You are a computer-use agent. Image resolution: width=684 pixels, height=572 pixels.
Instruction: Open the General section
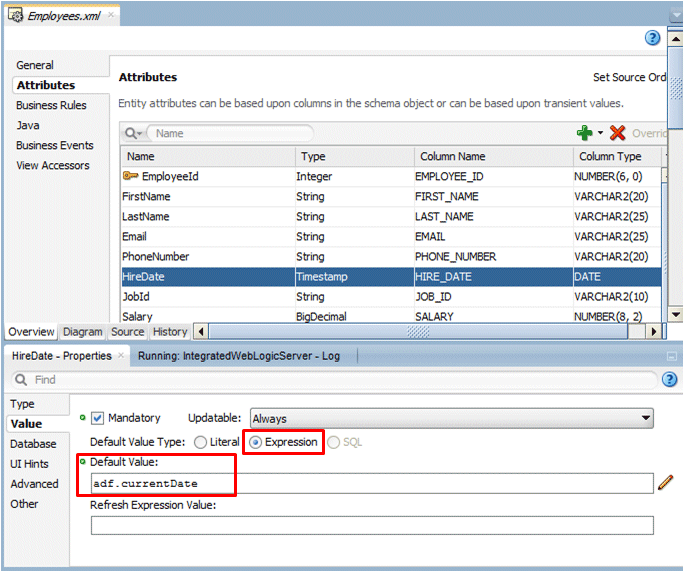click(x=35, y=65)
